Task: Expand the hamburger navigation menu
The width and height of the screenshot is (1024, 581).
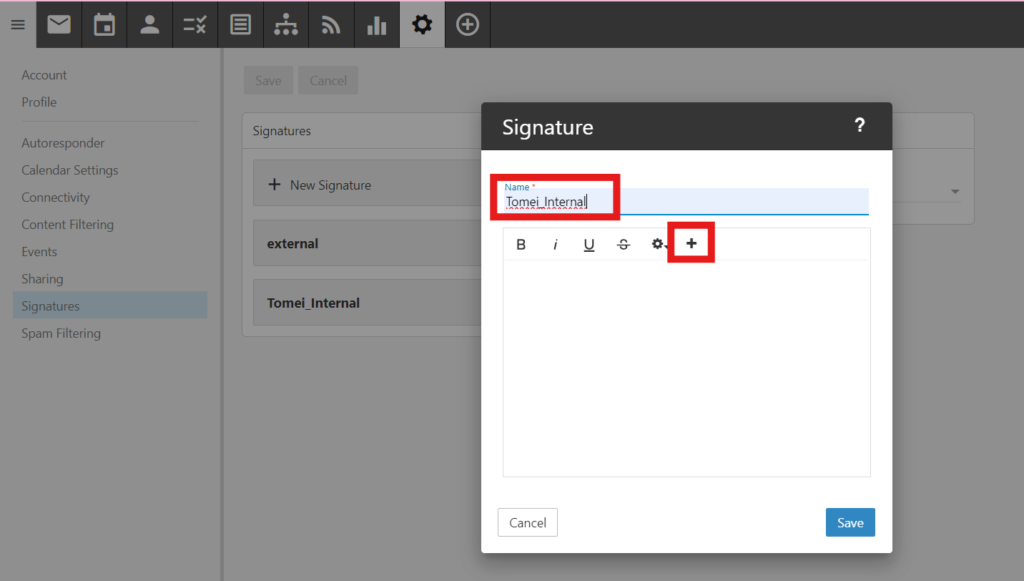Action: [x=17, y=25]
